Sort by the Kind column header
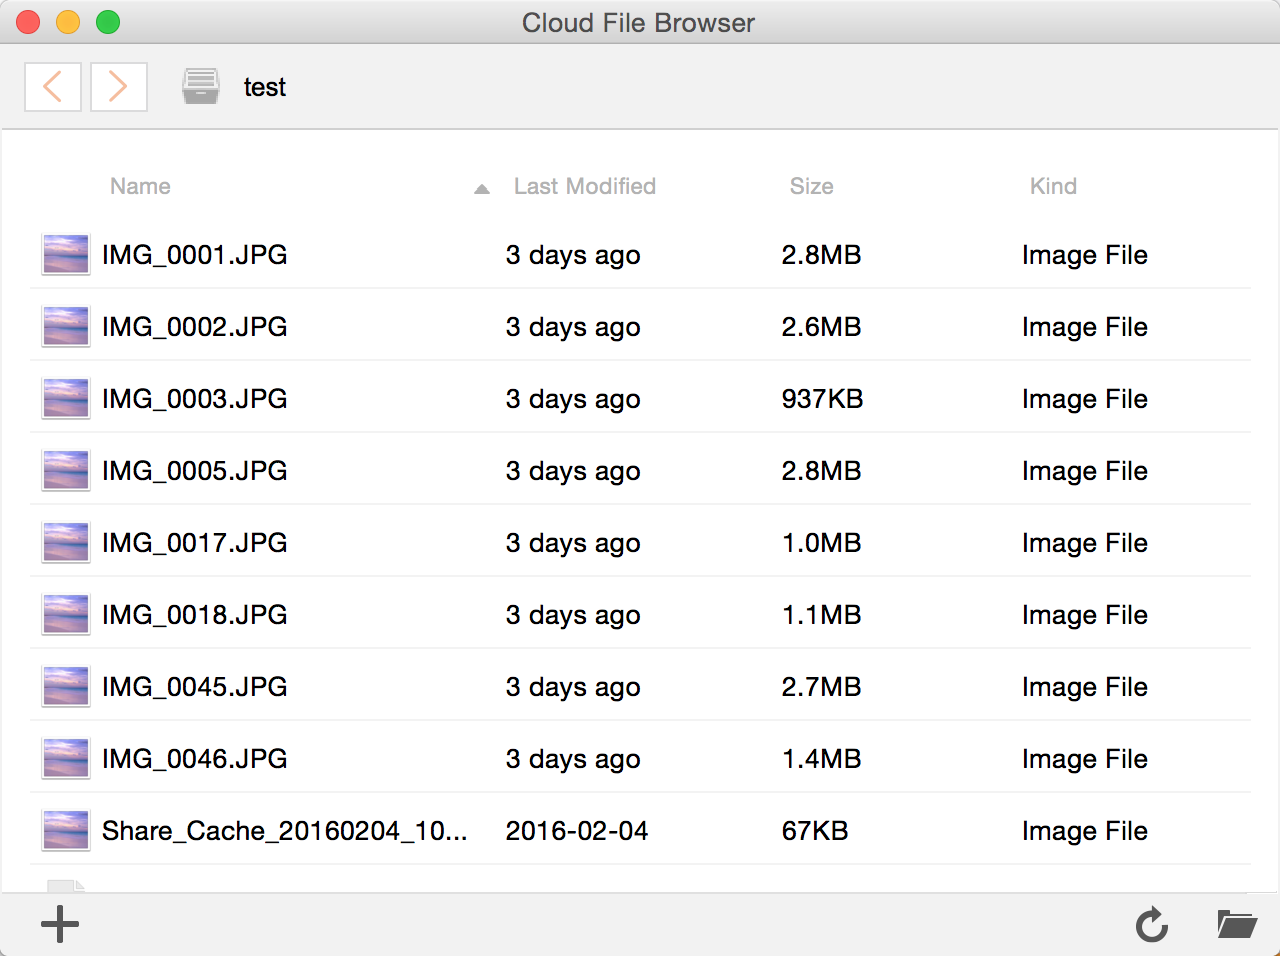This screenshot has height=956, width=1280. 1053,186
